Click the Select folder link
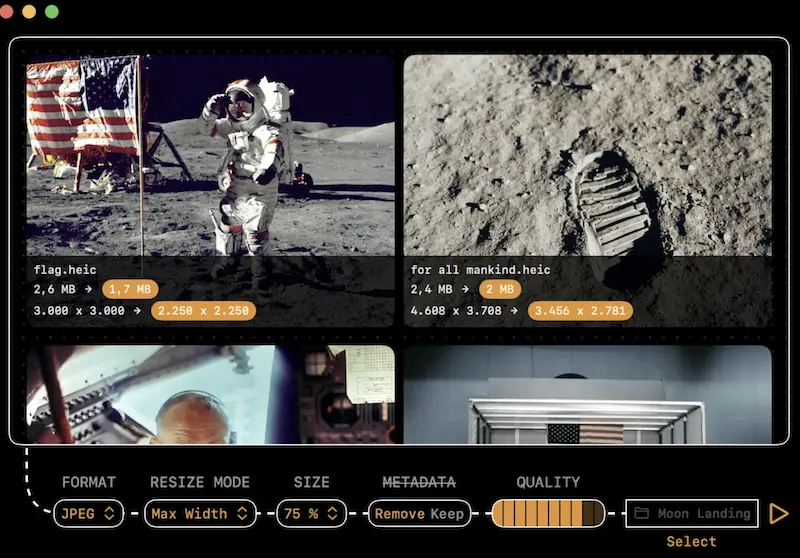 click(x=691, y=542)
